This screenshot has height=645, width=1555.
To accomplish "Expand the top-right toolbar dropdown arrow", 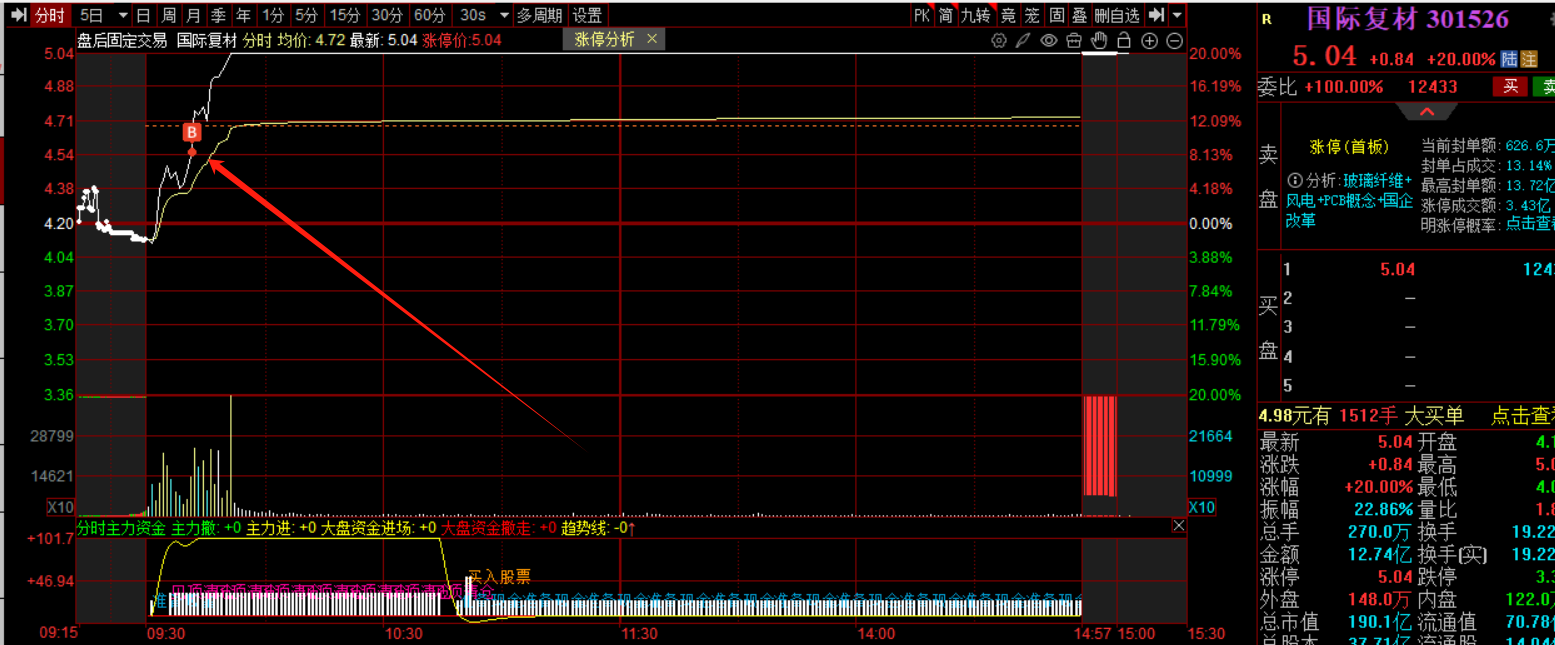I will 1177,15.
